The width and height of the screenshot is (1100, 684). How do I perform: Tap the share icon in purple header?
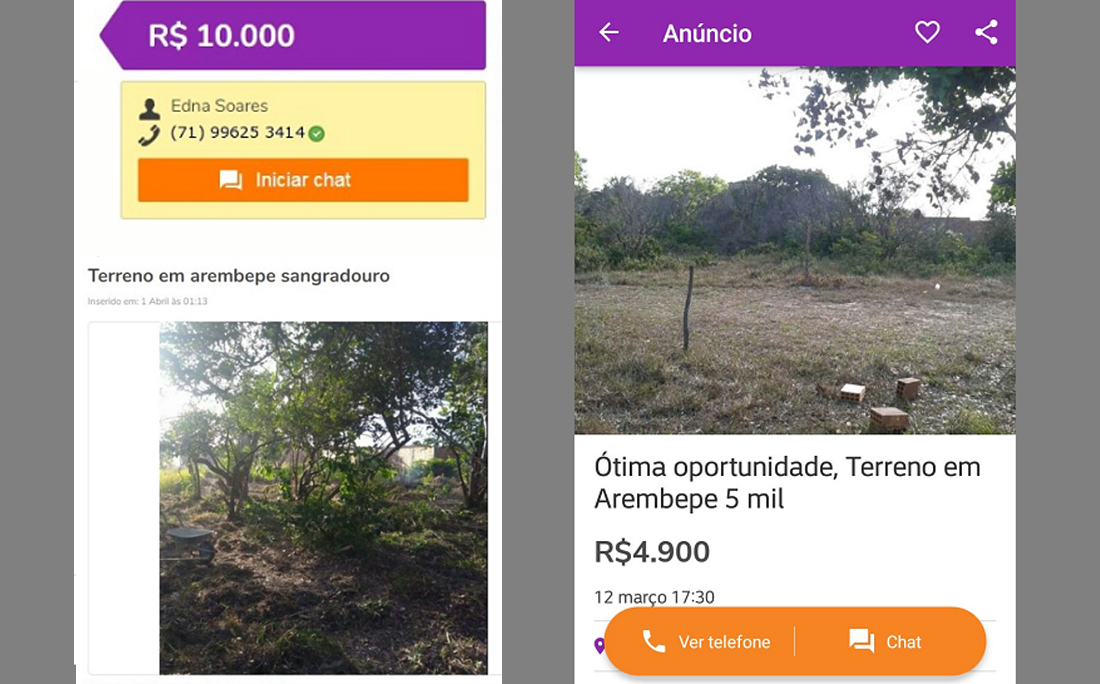(986, 33)
